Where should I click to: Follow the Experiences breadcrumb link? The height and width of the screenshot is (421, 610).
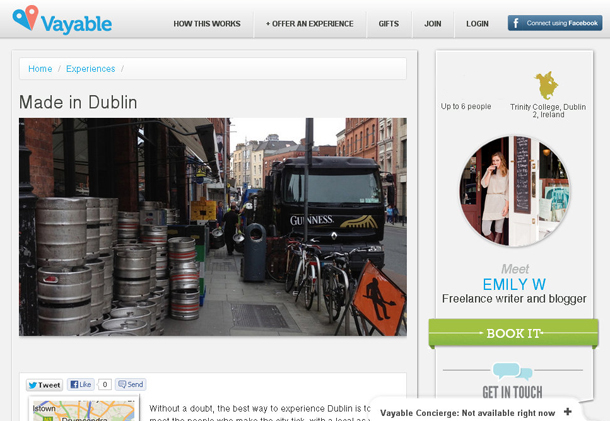click(91, 69)
